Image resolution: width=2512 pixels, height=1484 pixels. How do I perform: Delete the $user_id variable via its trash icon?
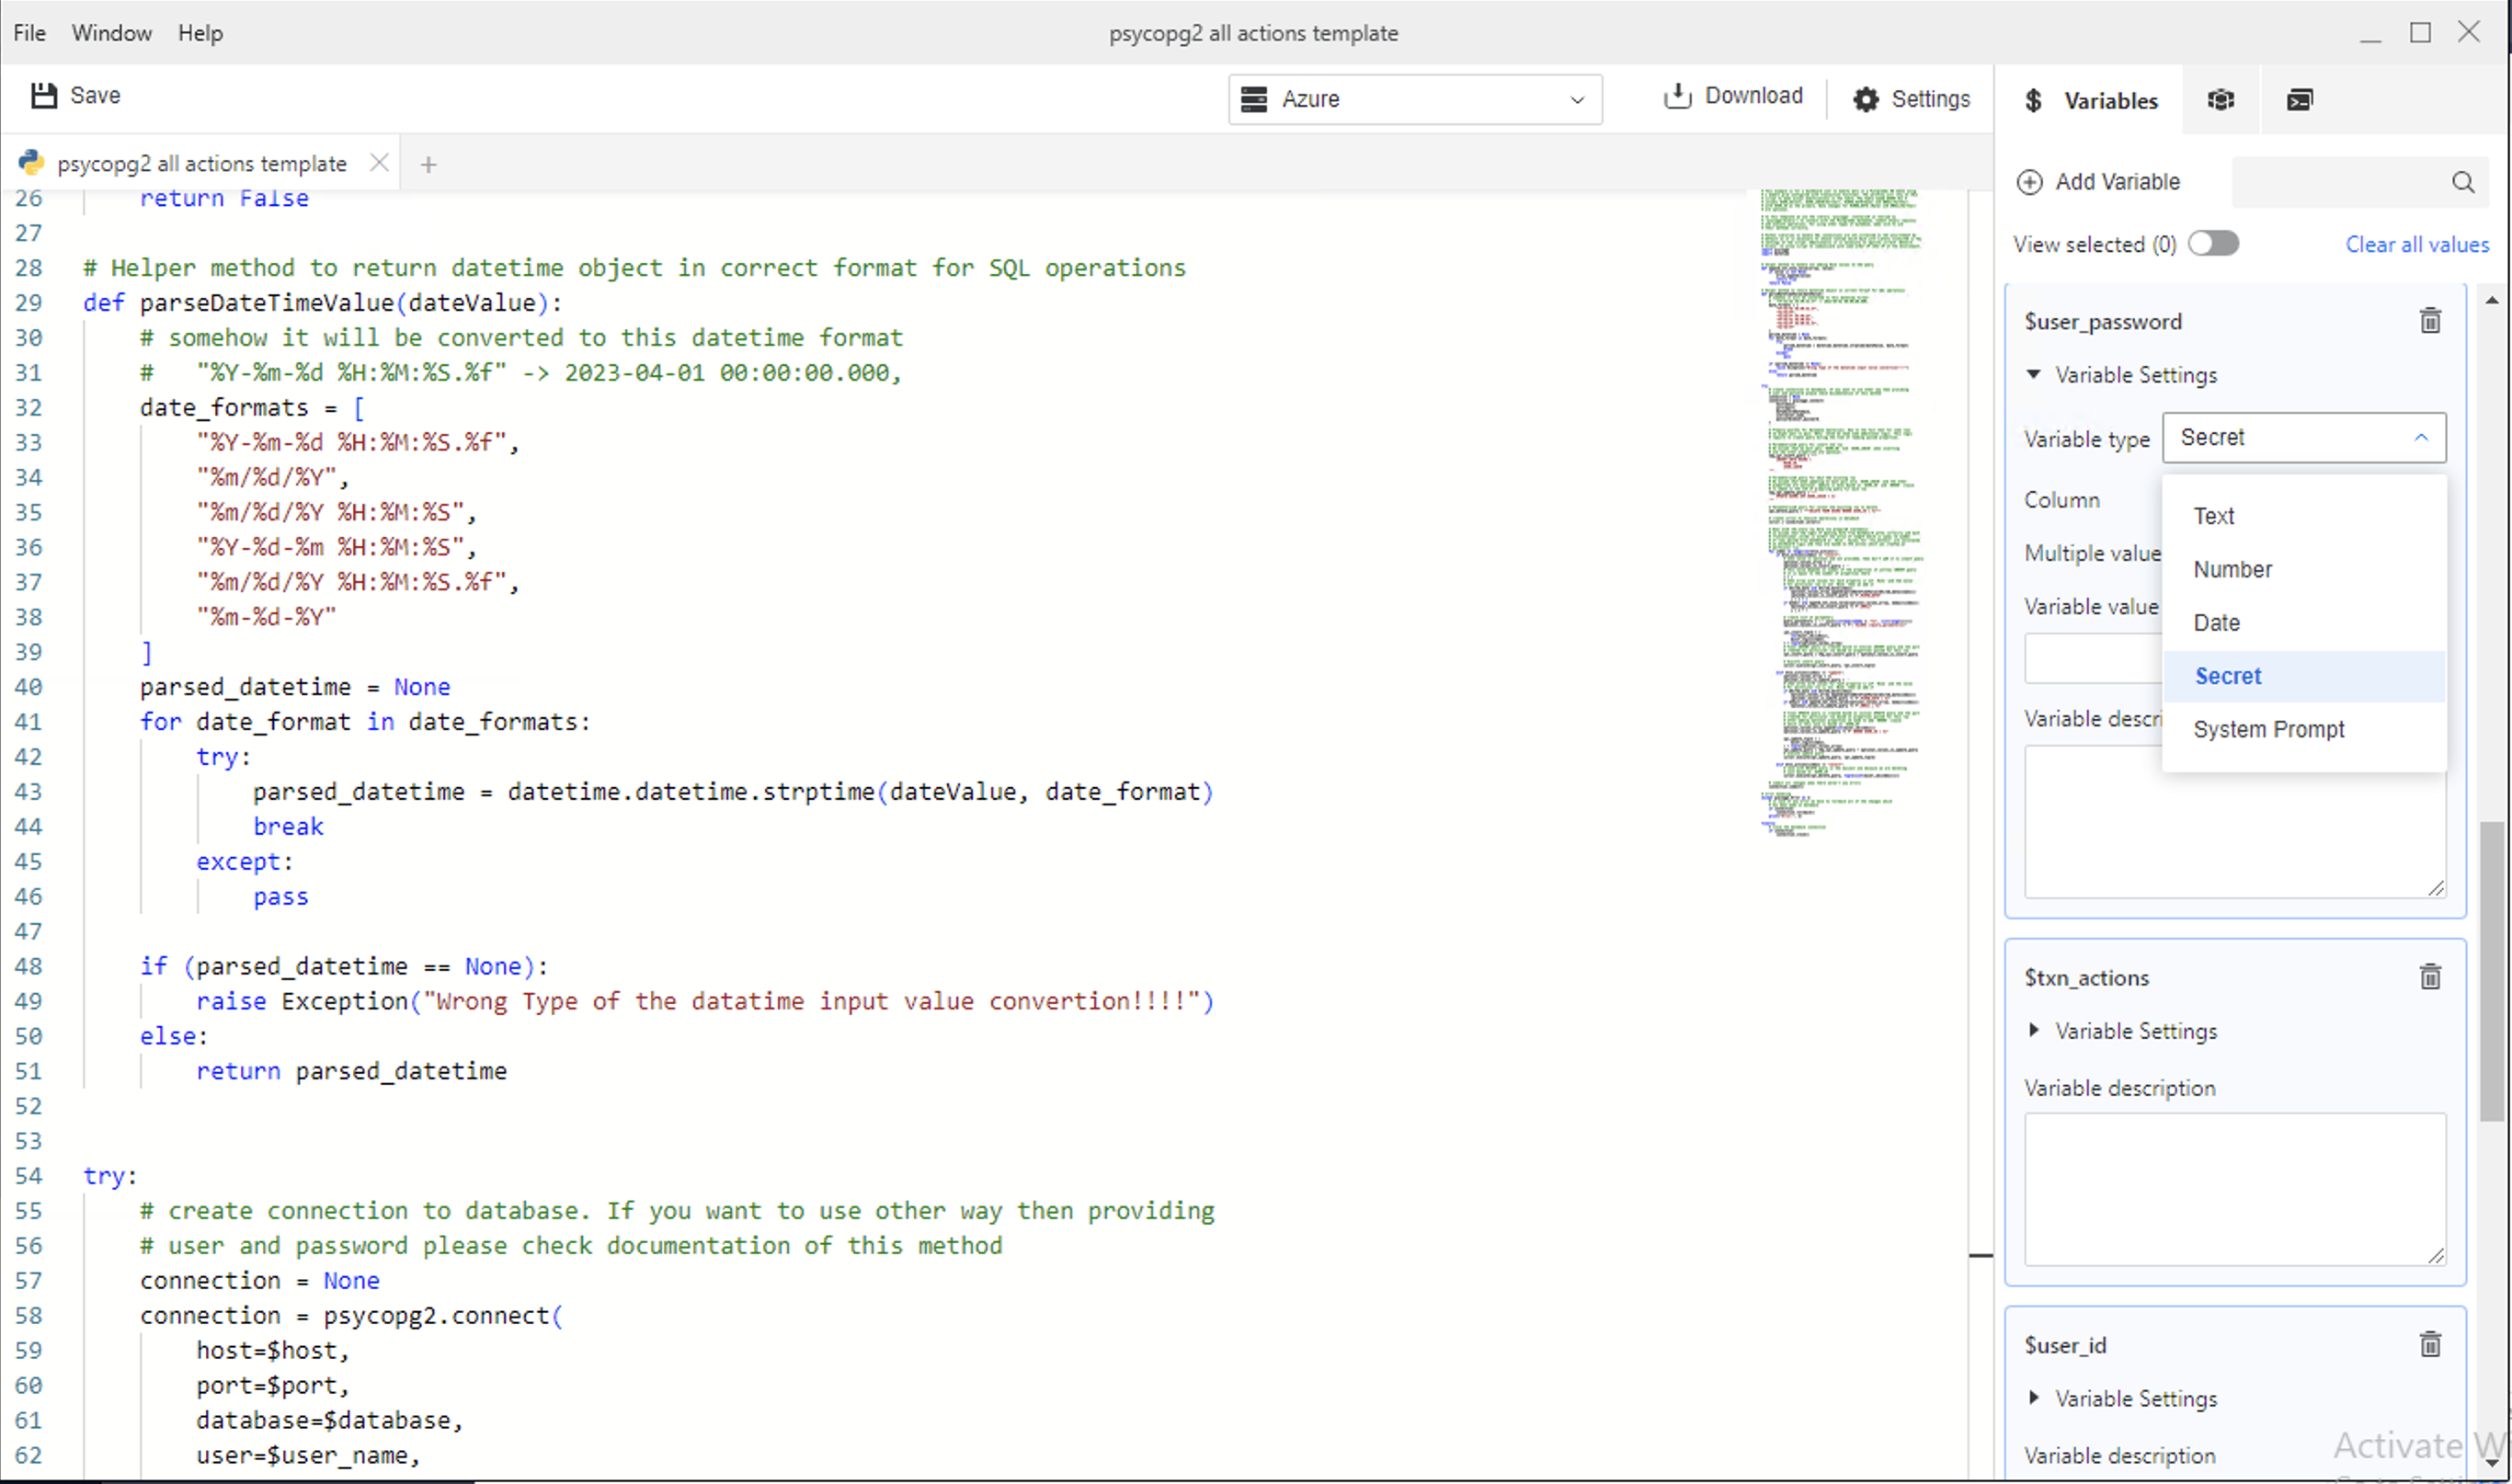pos(2430,1345)
